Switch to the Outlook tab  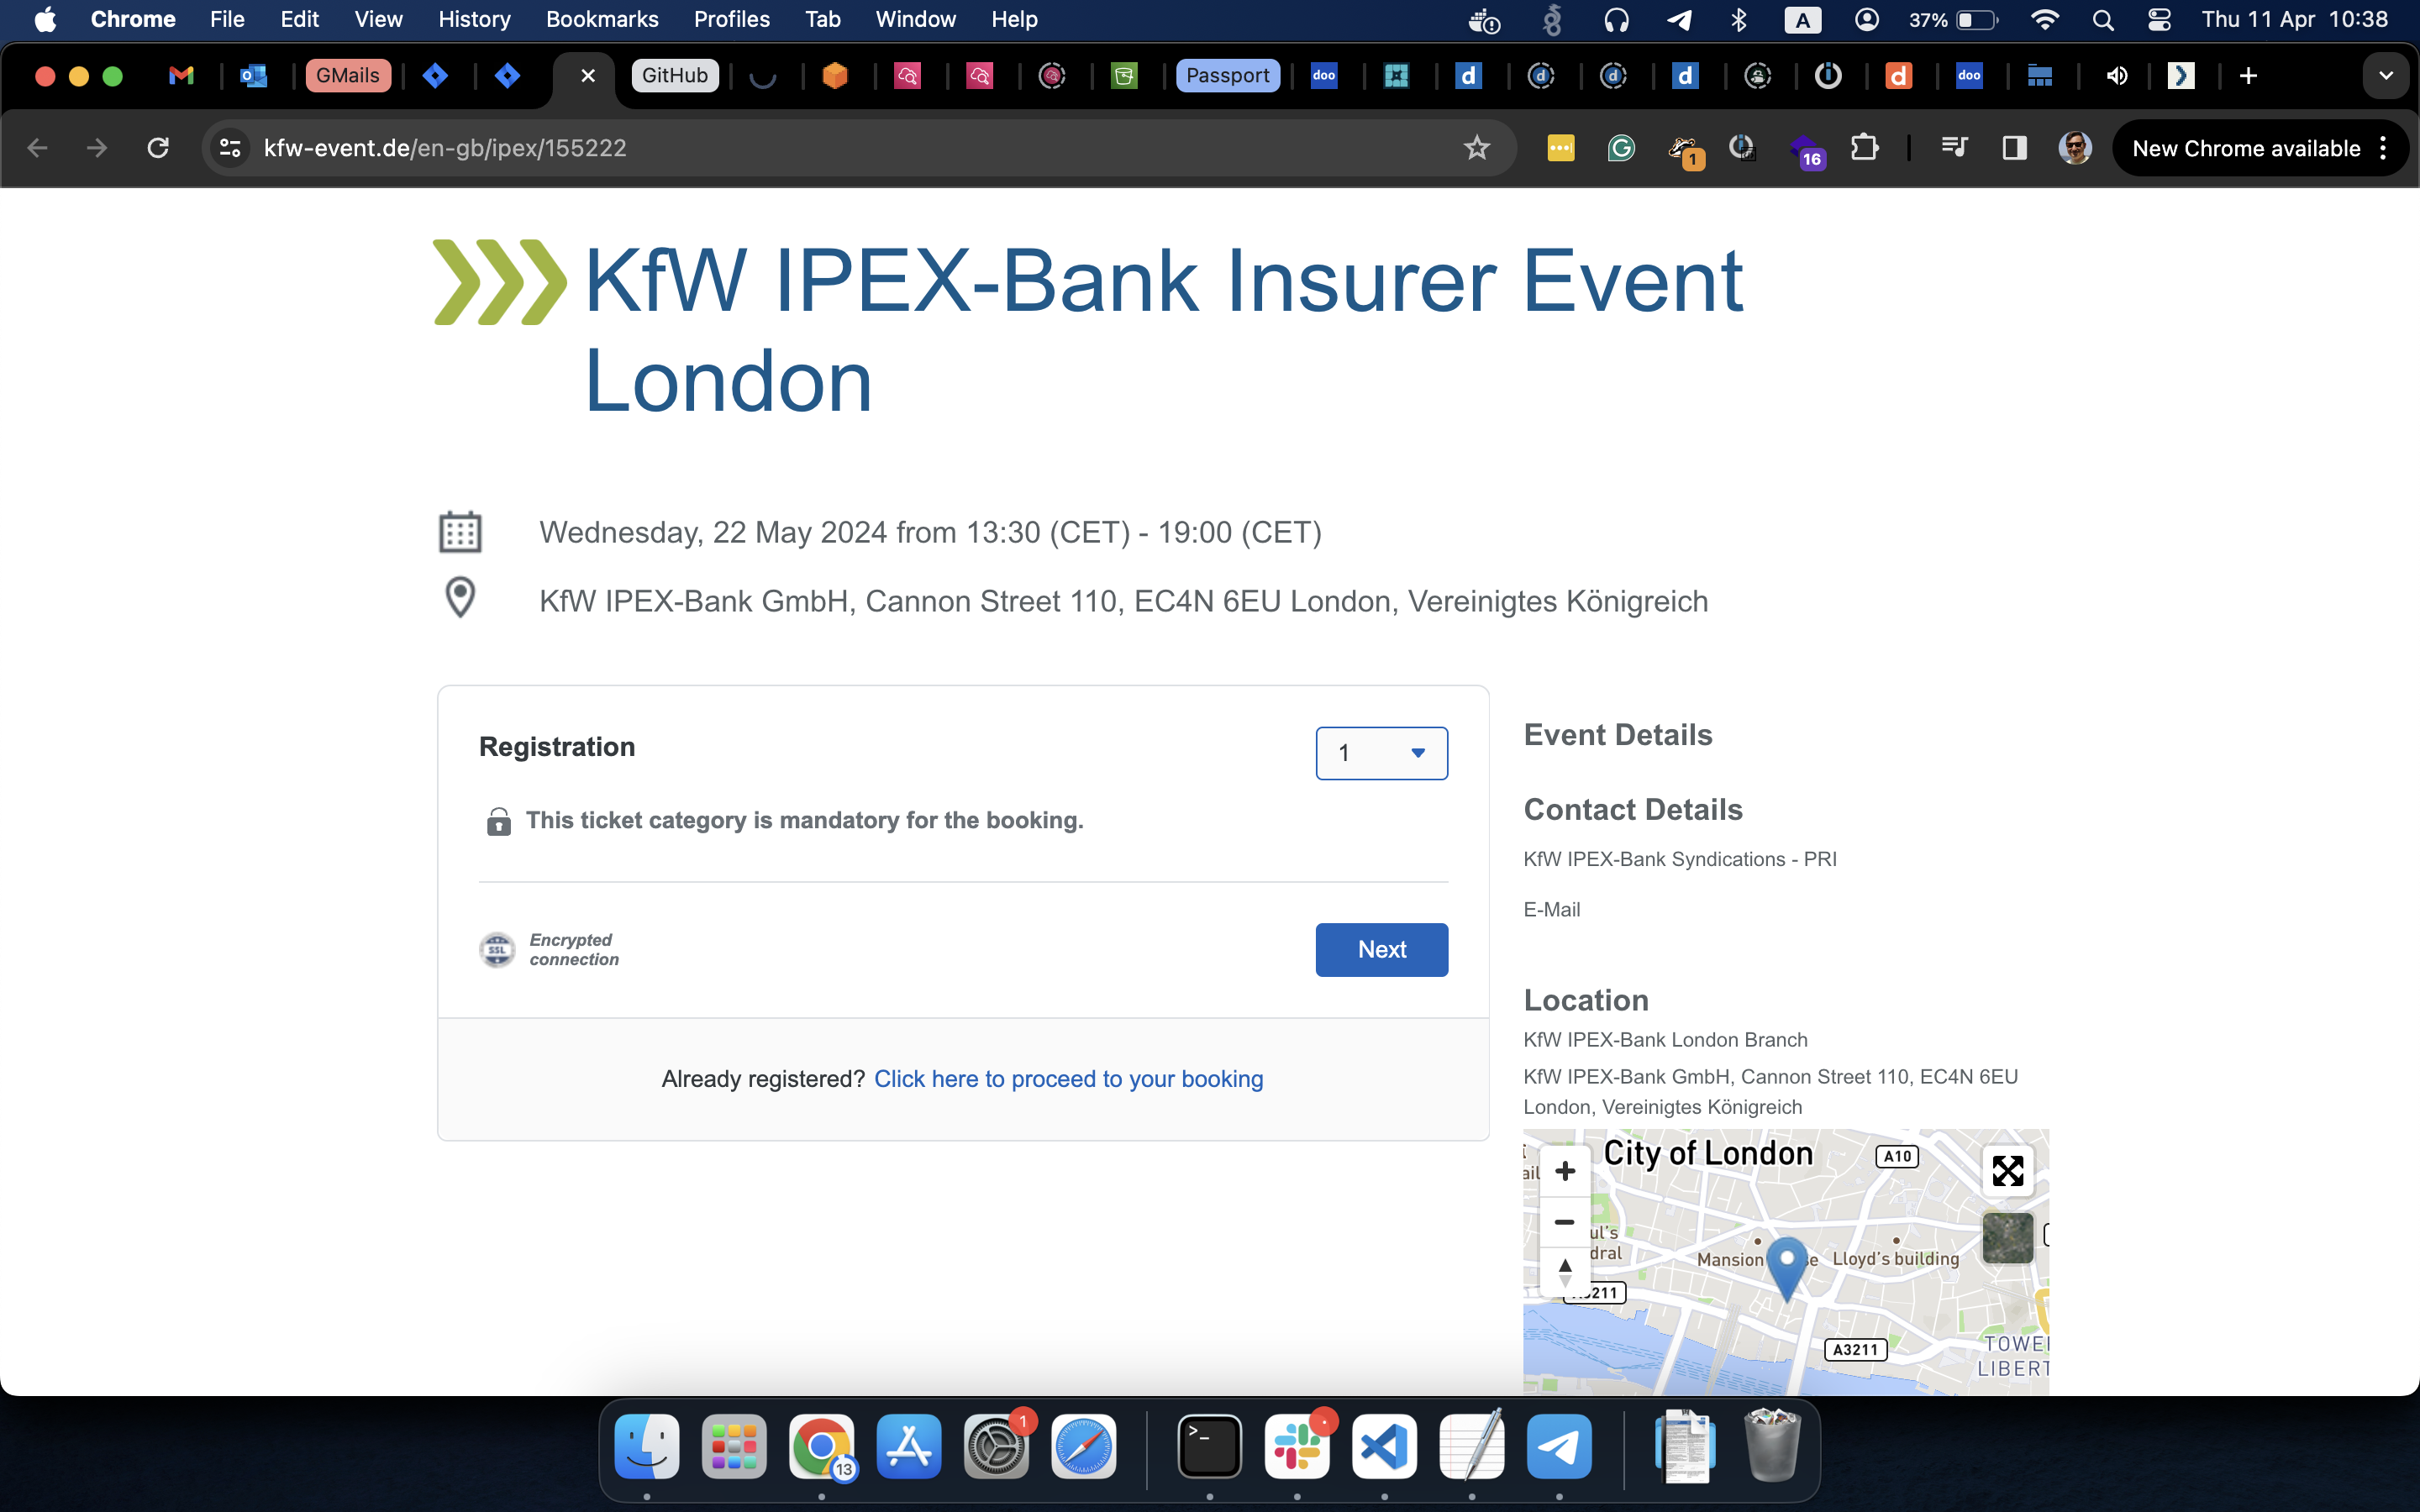coord(254,75)
